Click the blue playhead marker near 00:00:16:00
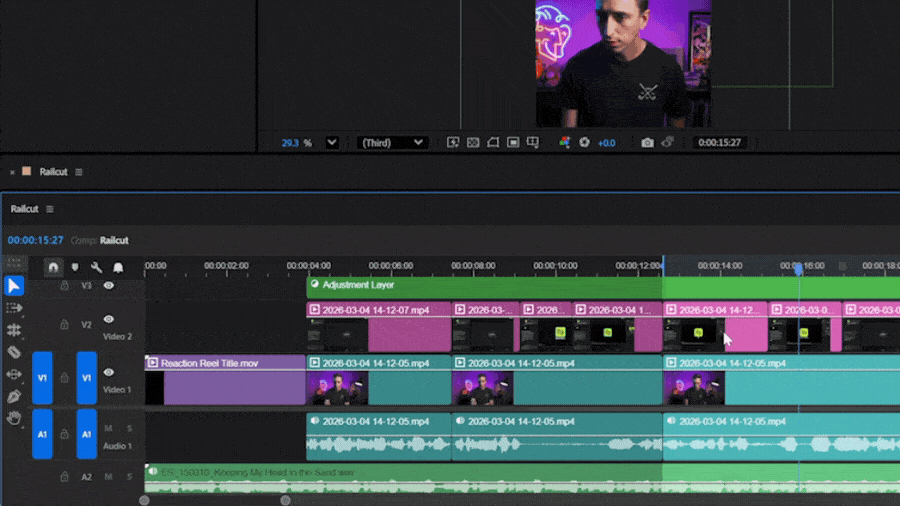 tap(798, 268)
